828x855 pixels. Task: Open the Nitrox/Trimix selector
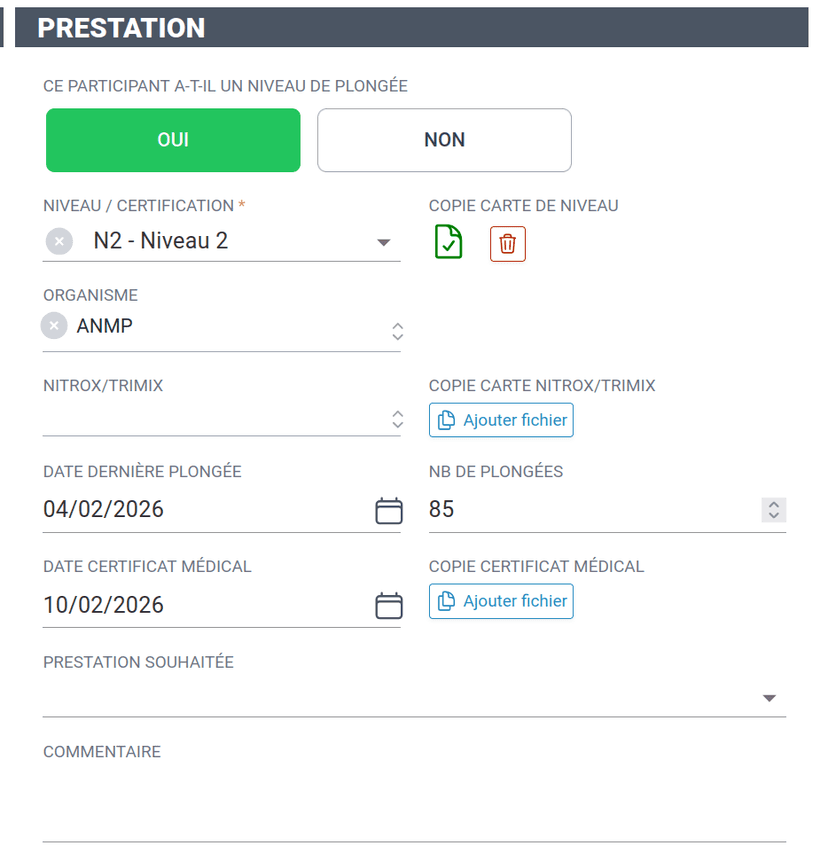click(397, 420)
